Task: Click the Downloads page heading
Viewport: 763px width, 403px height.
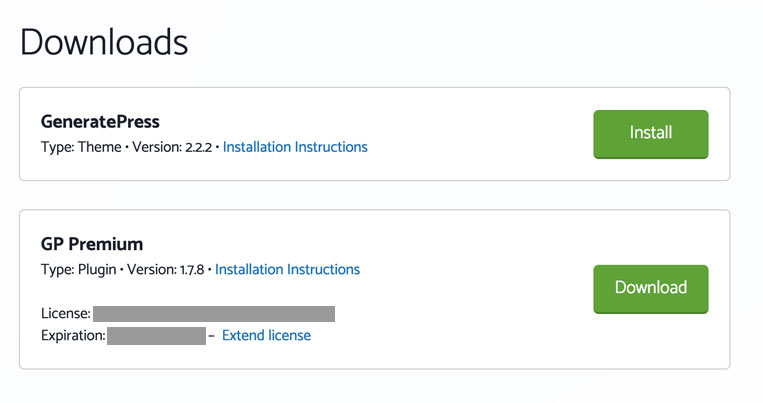Action: coord(104,42)
